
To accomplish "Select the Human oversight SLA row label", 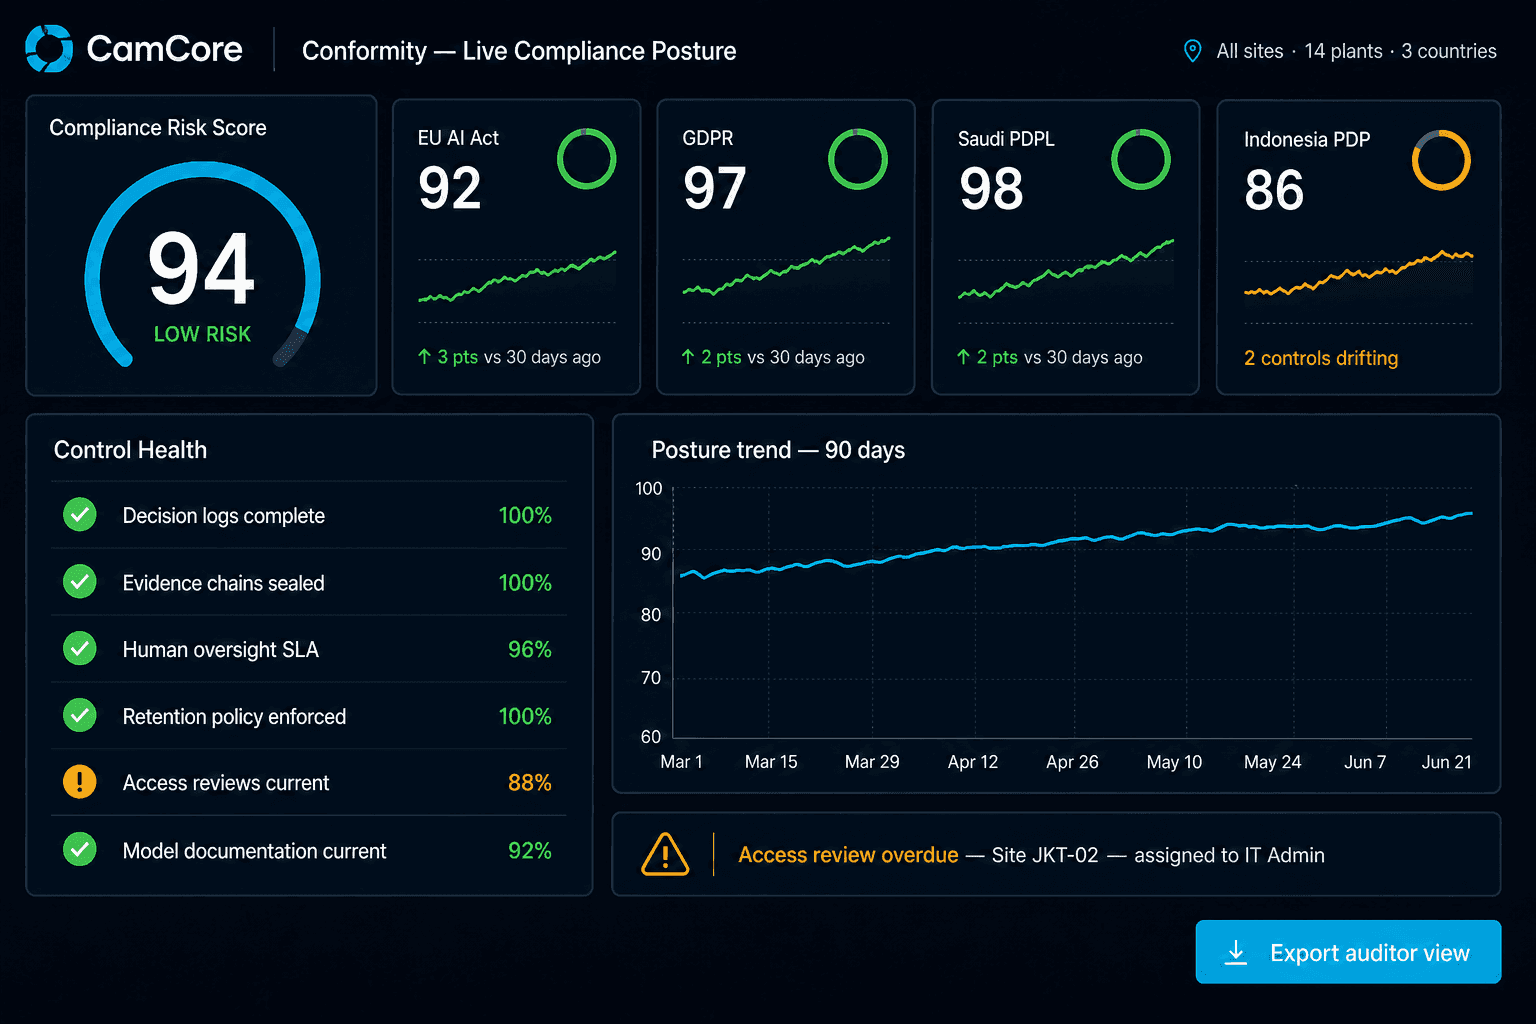I will 221,650.
